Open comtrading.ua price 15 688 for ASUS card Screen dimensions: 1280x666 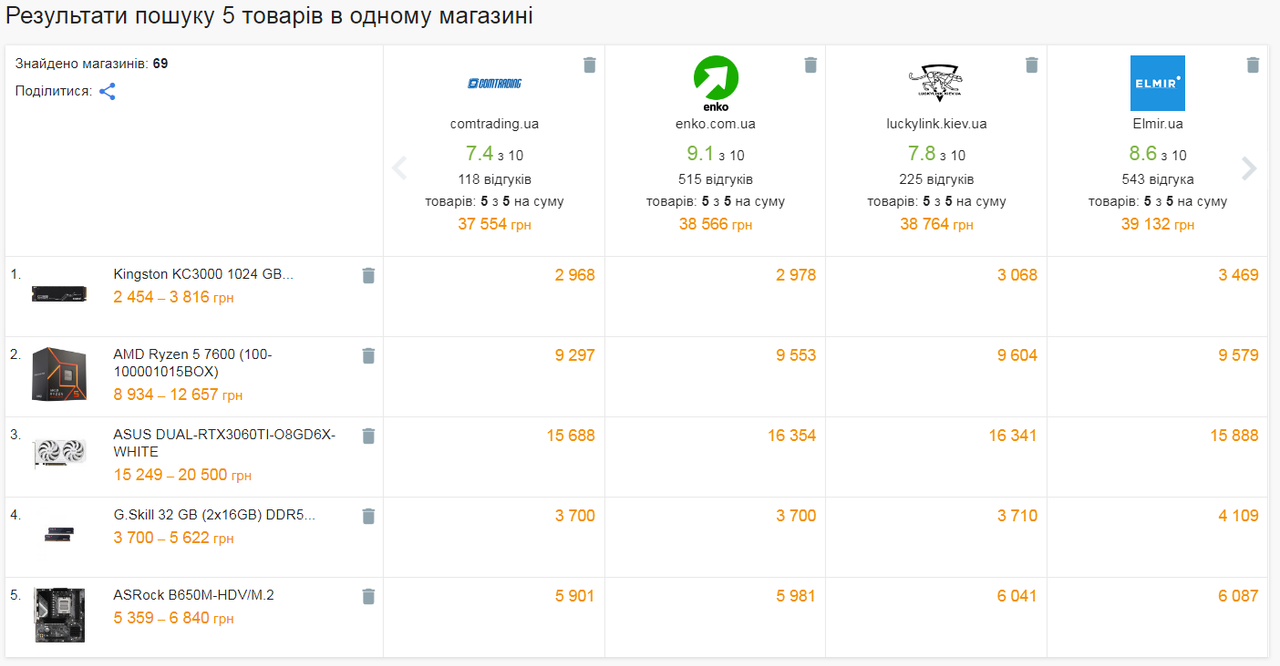pos(571,435)
